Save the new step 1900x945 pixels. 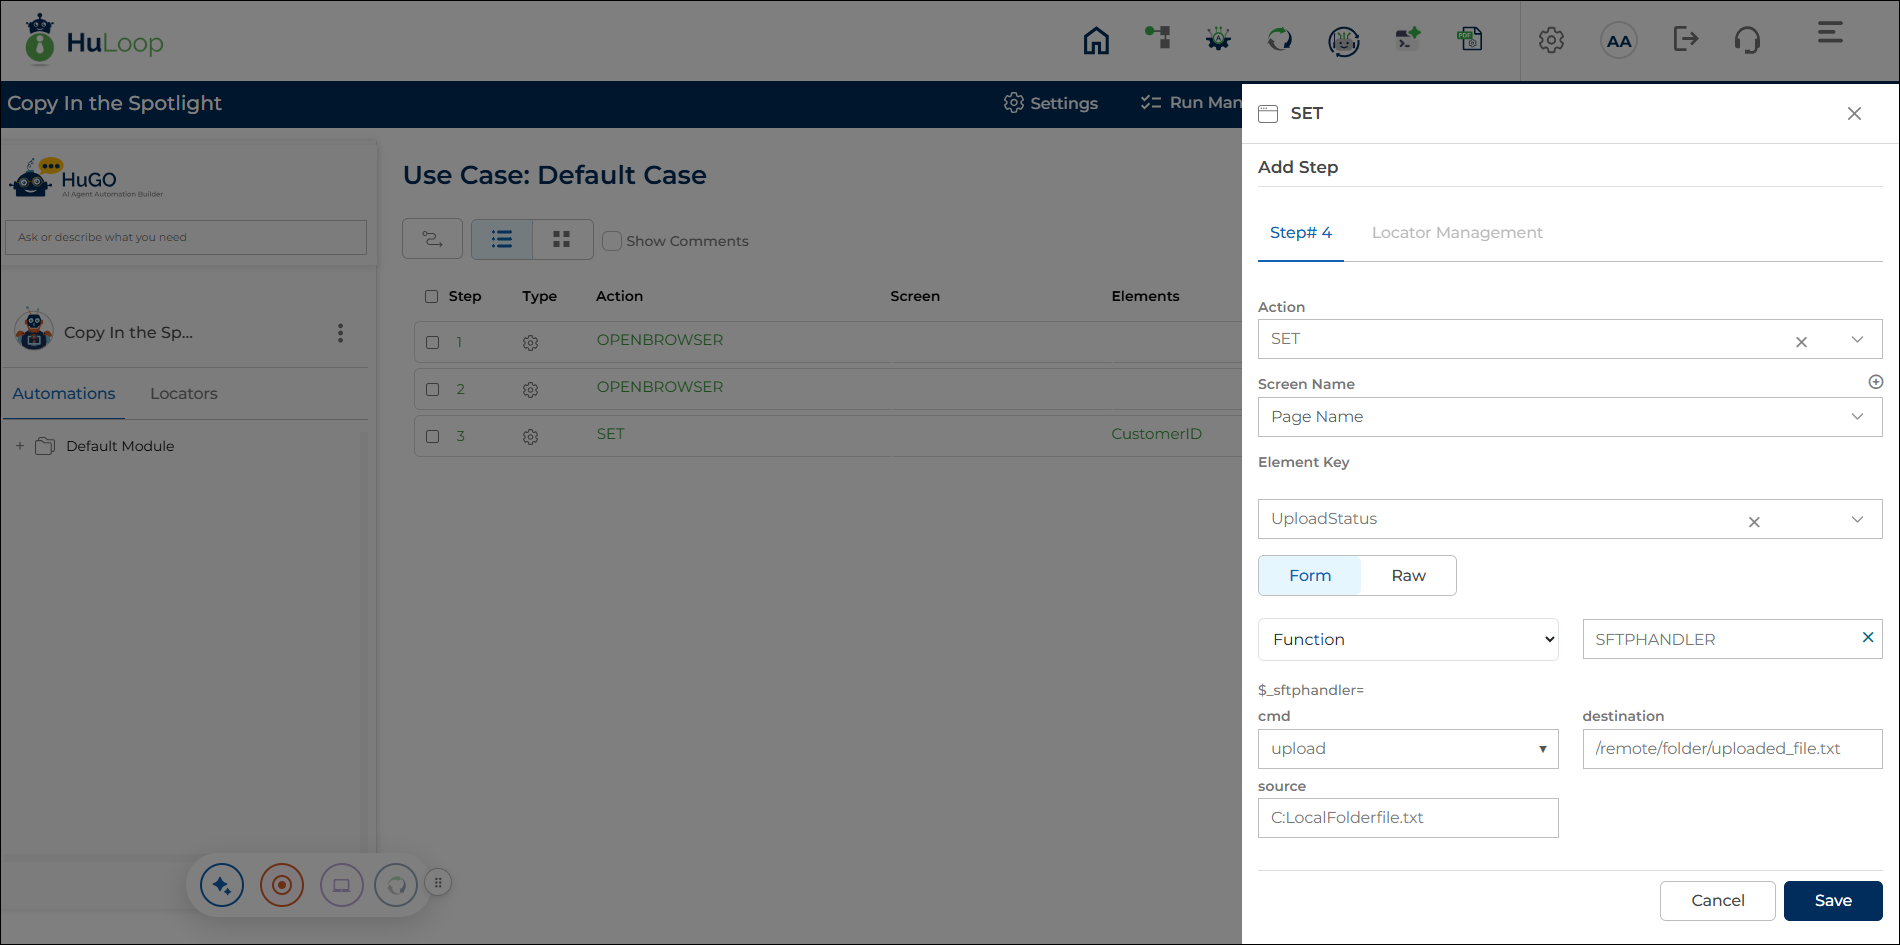coord(1833,901)
